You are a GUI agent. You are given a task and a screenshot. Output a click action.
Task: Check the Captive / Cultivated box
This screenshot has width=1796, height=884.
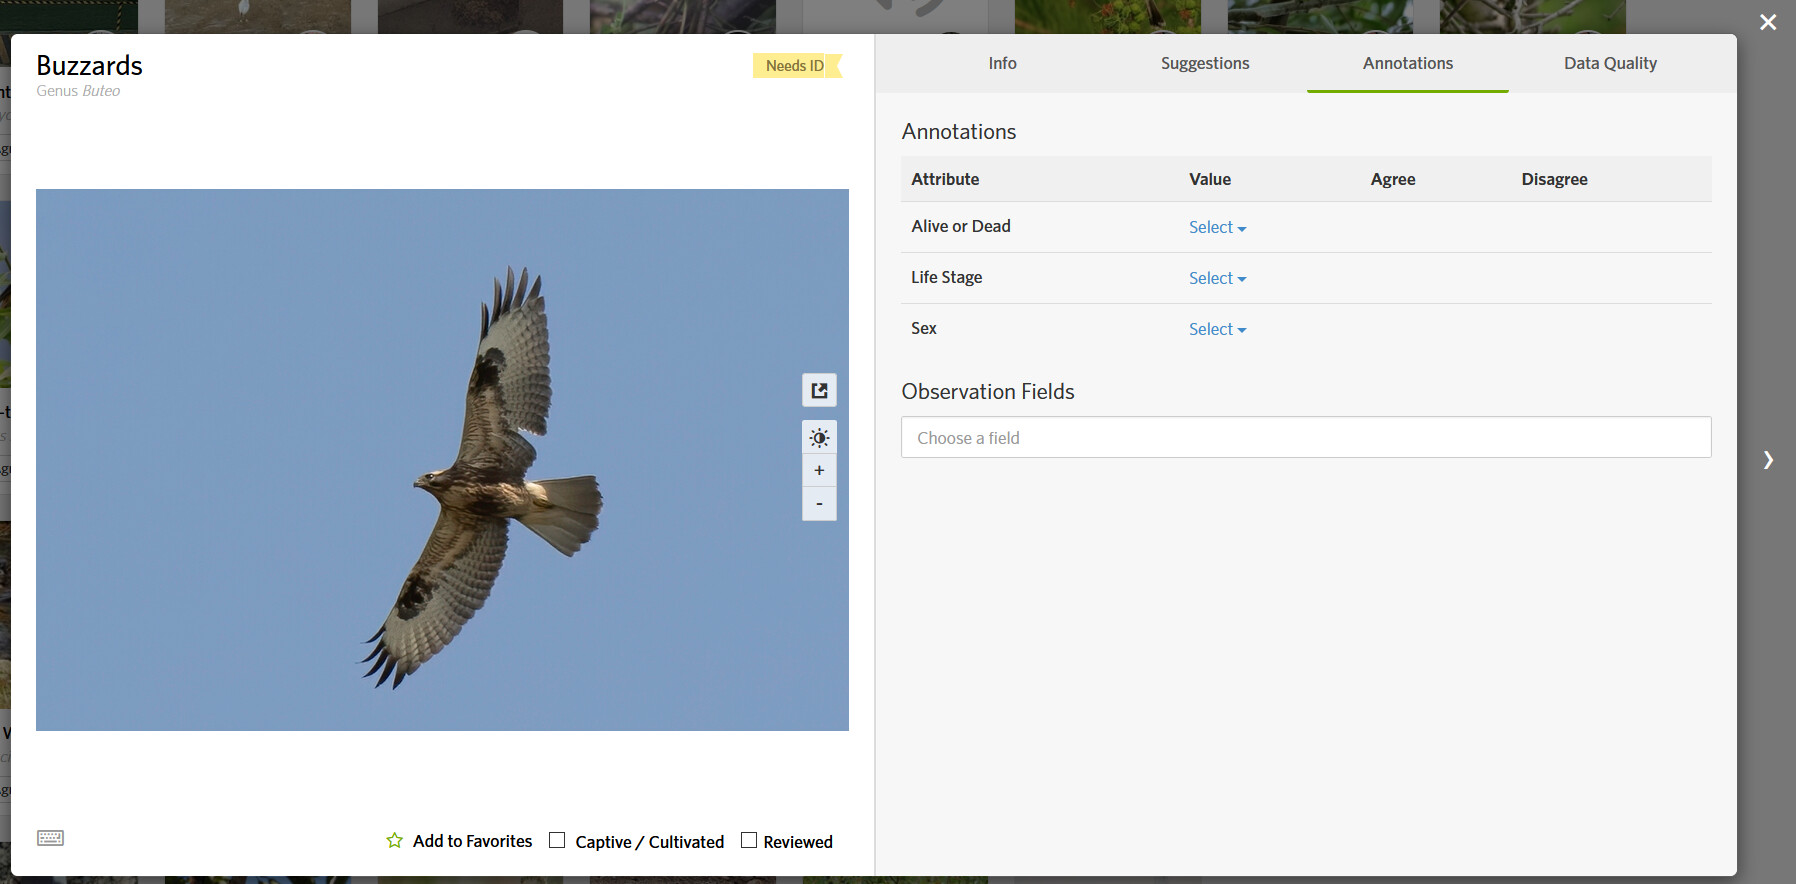(557, 841)
